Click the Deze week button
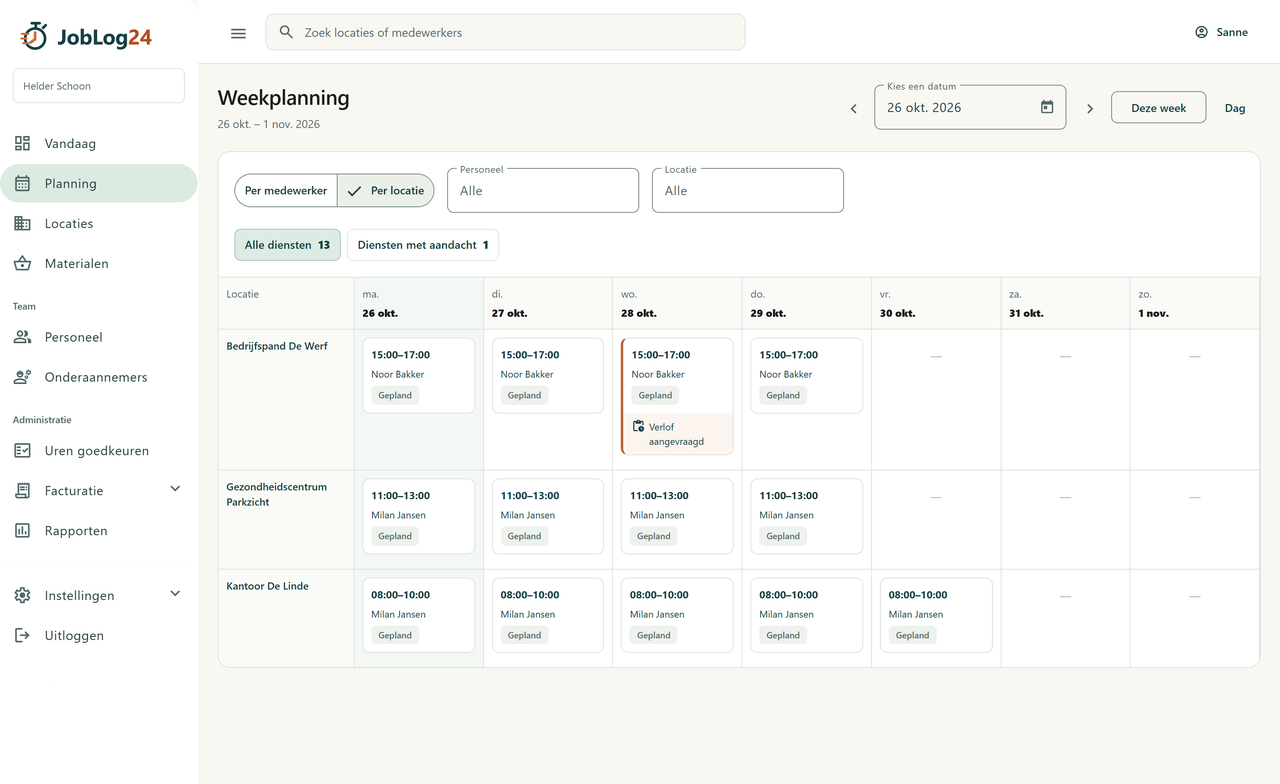The width and height of the screenshot is (1280, 784). (x=1158, y=108)
